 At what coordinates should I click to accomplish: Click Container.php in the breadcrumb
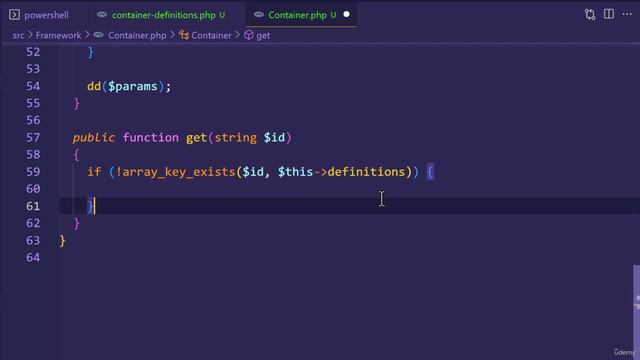click(137, 36)
